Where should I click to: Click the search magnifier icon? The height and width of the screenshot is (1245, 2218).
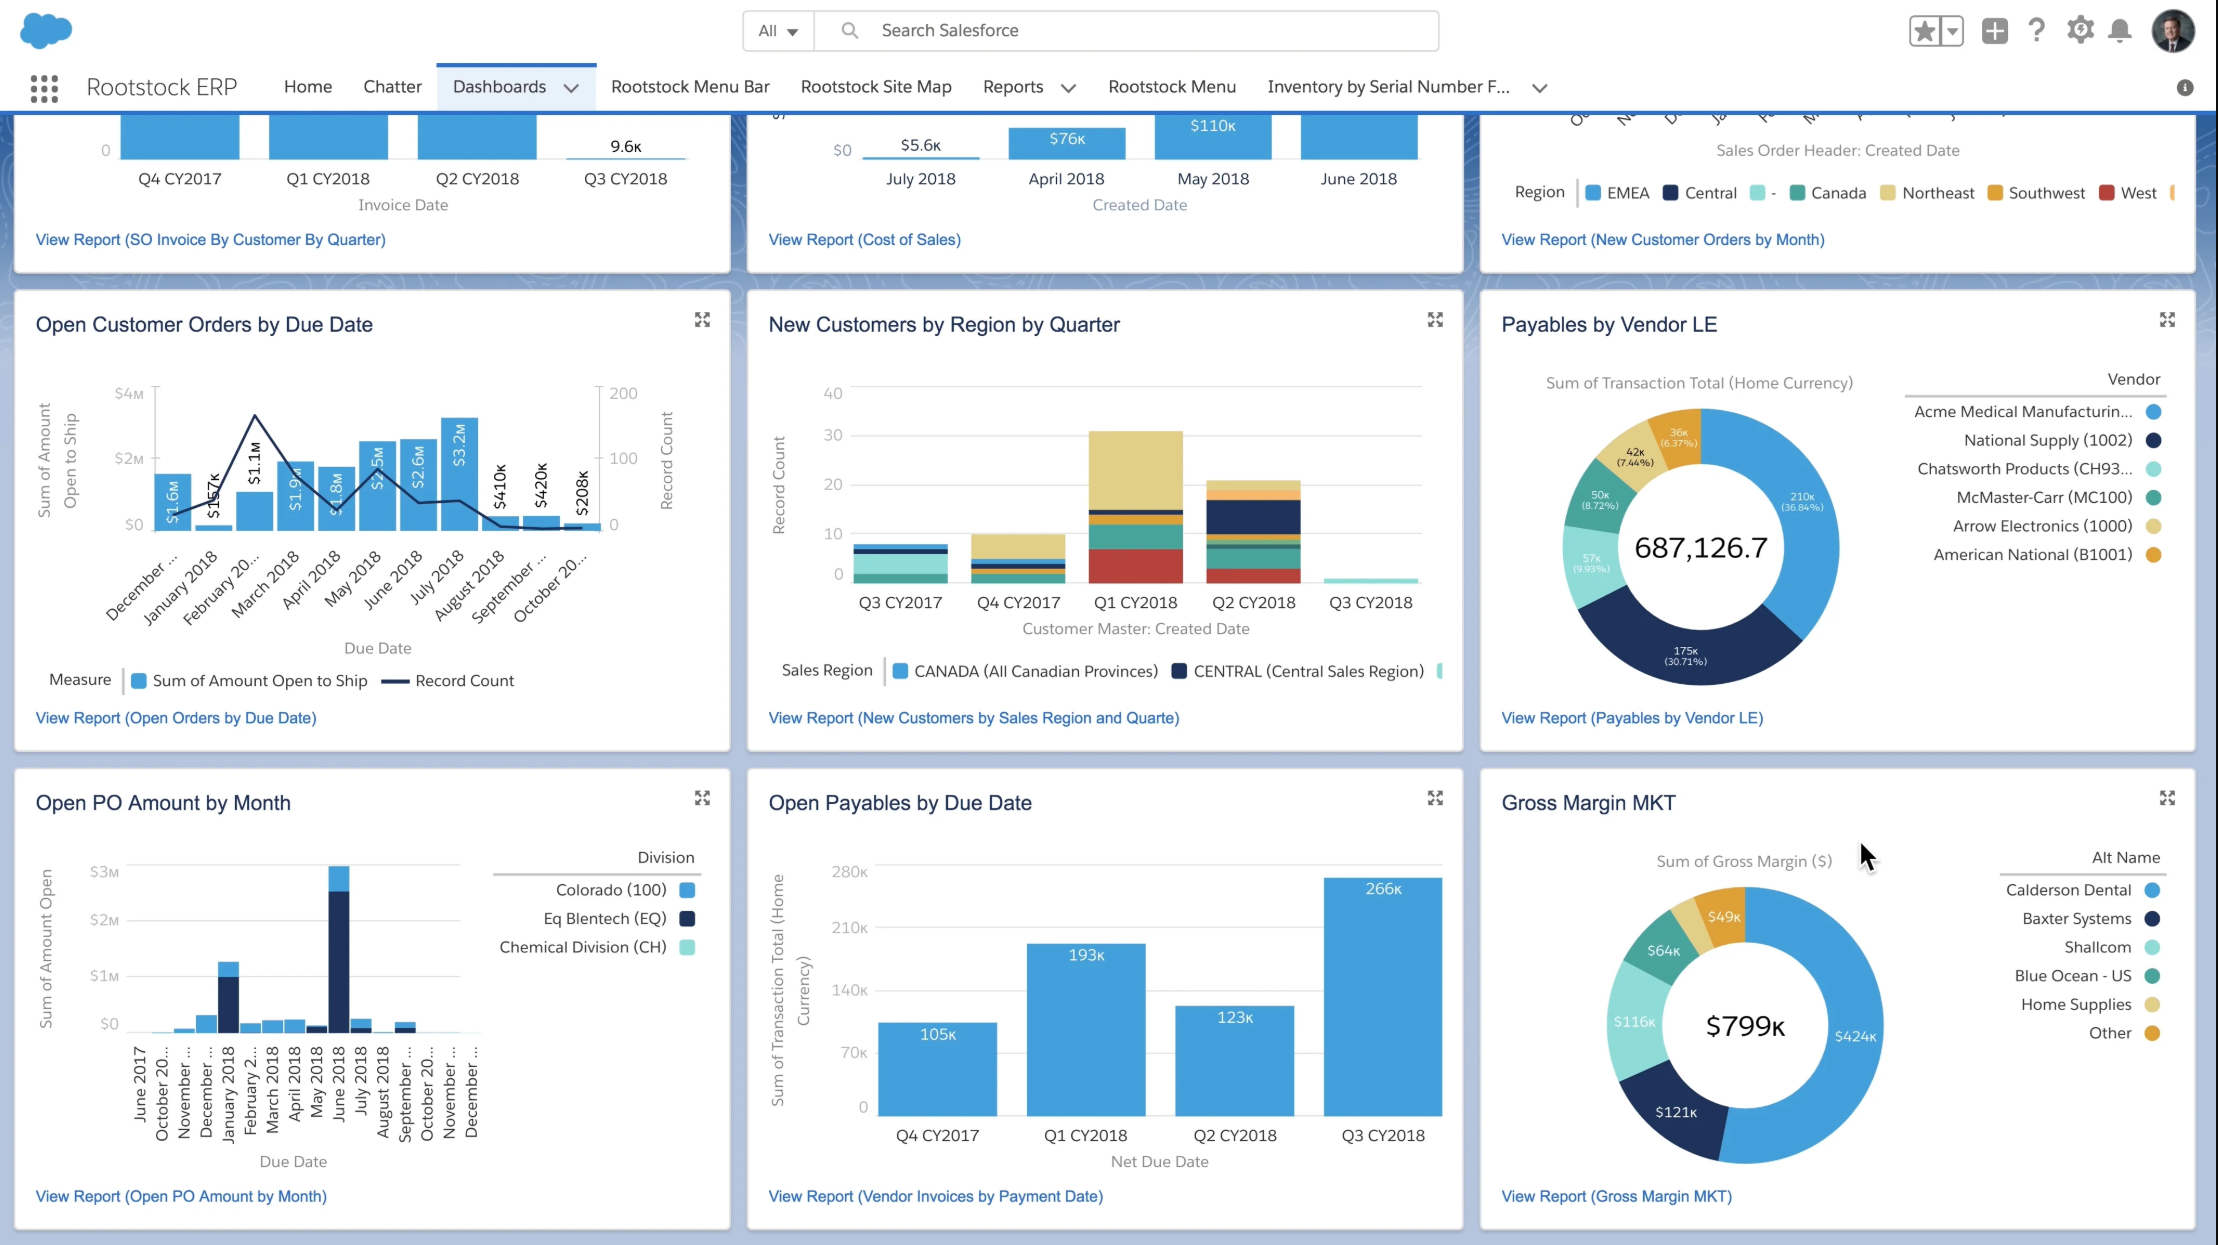850,31
